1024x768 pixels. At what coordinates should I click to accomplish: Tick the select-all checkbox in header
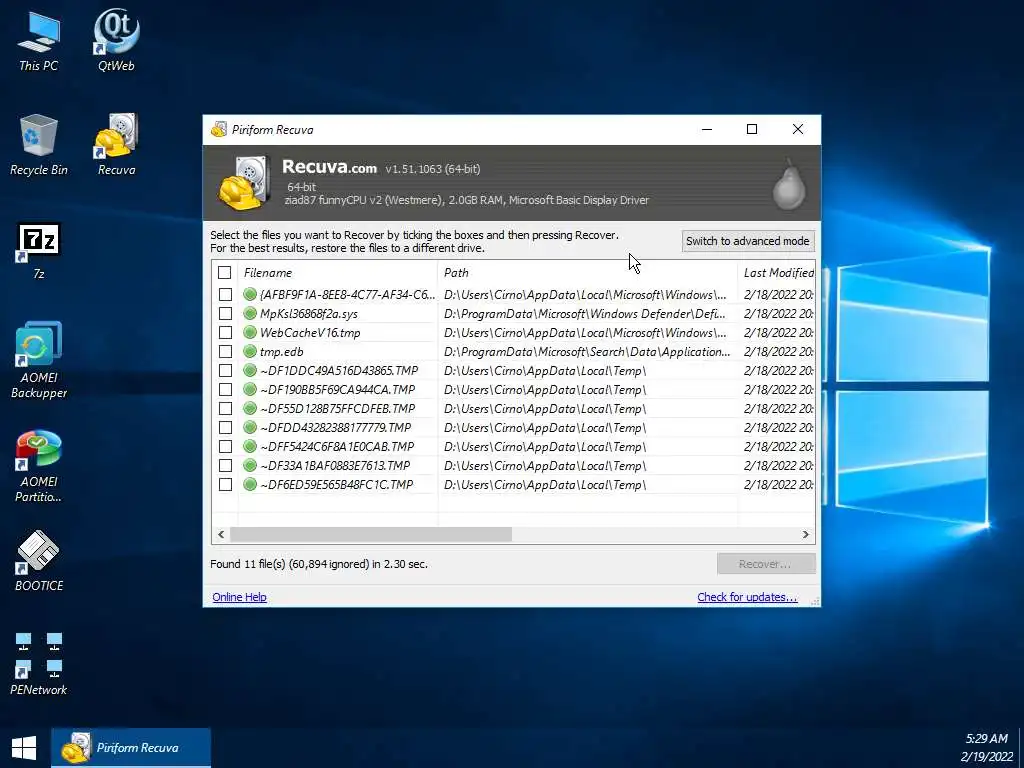tap(225, 272)
